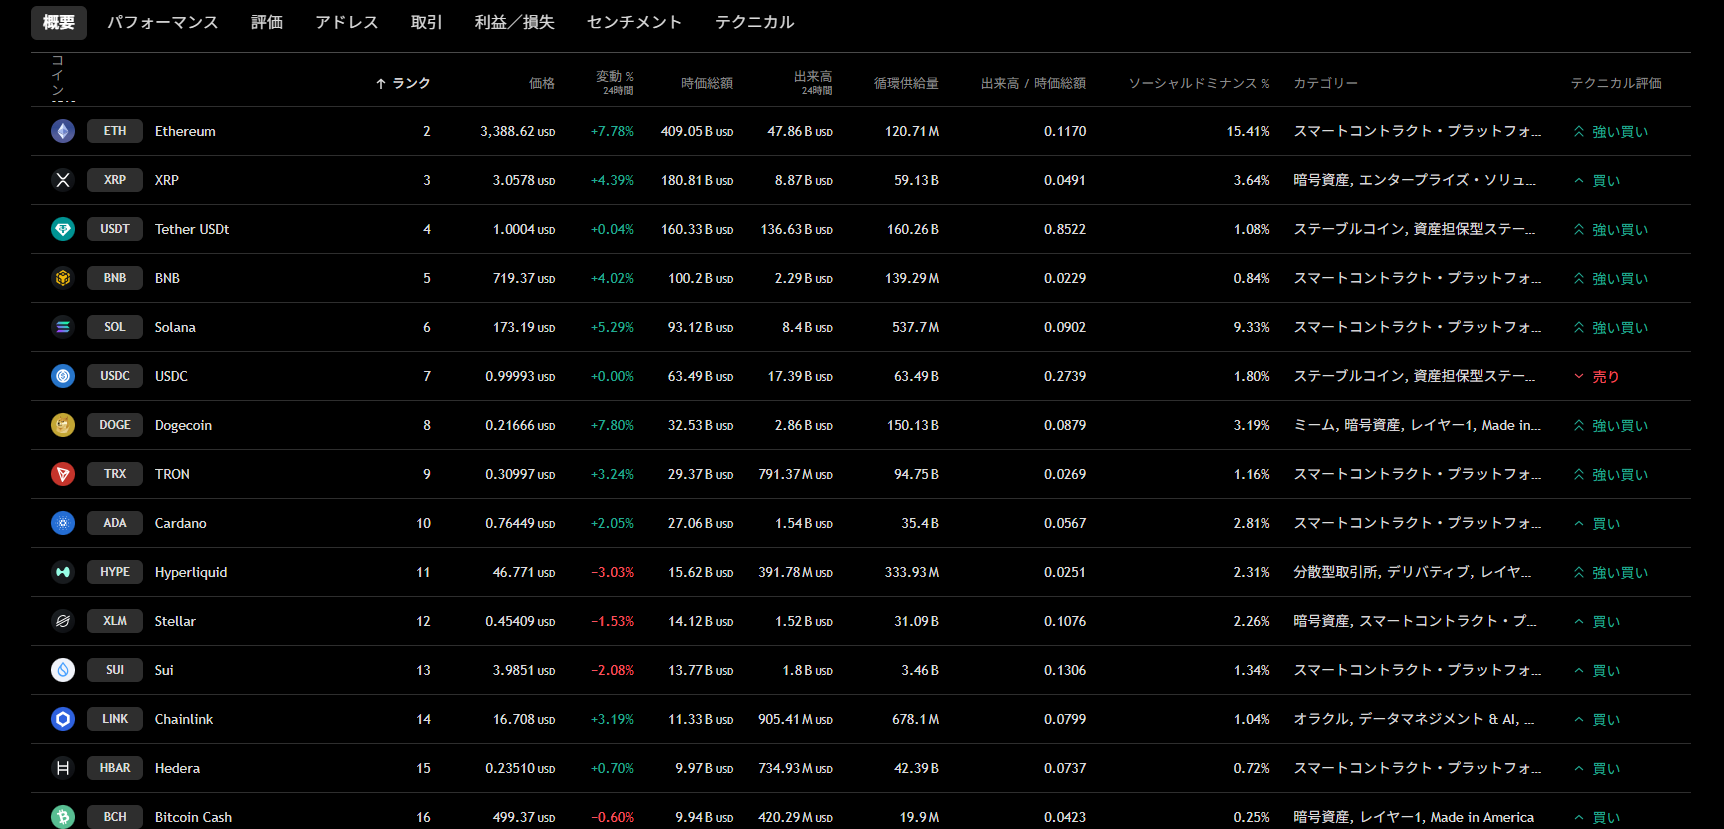The width and height of the screenshot is (1724, 829).
Task: Switch to the テクニカル tab
Action: (755, 22)
